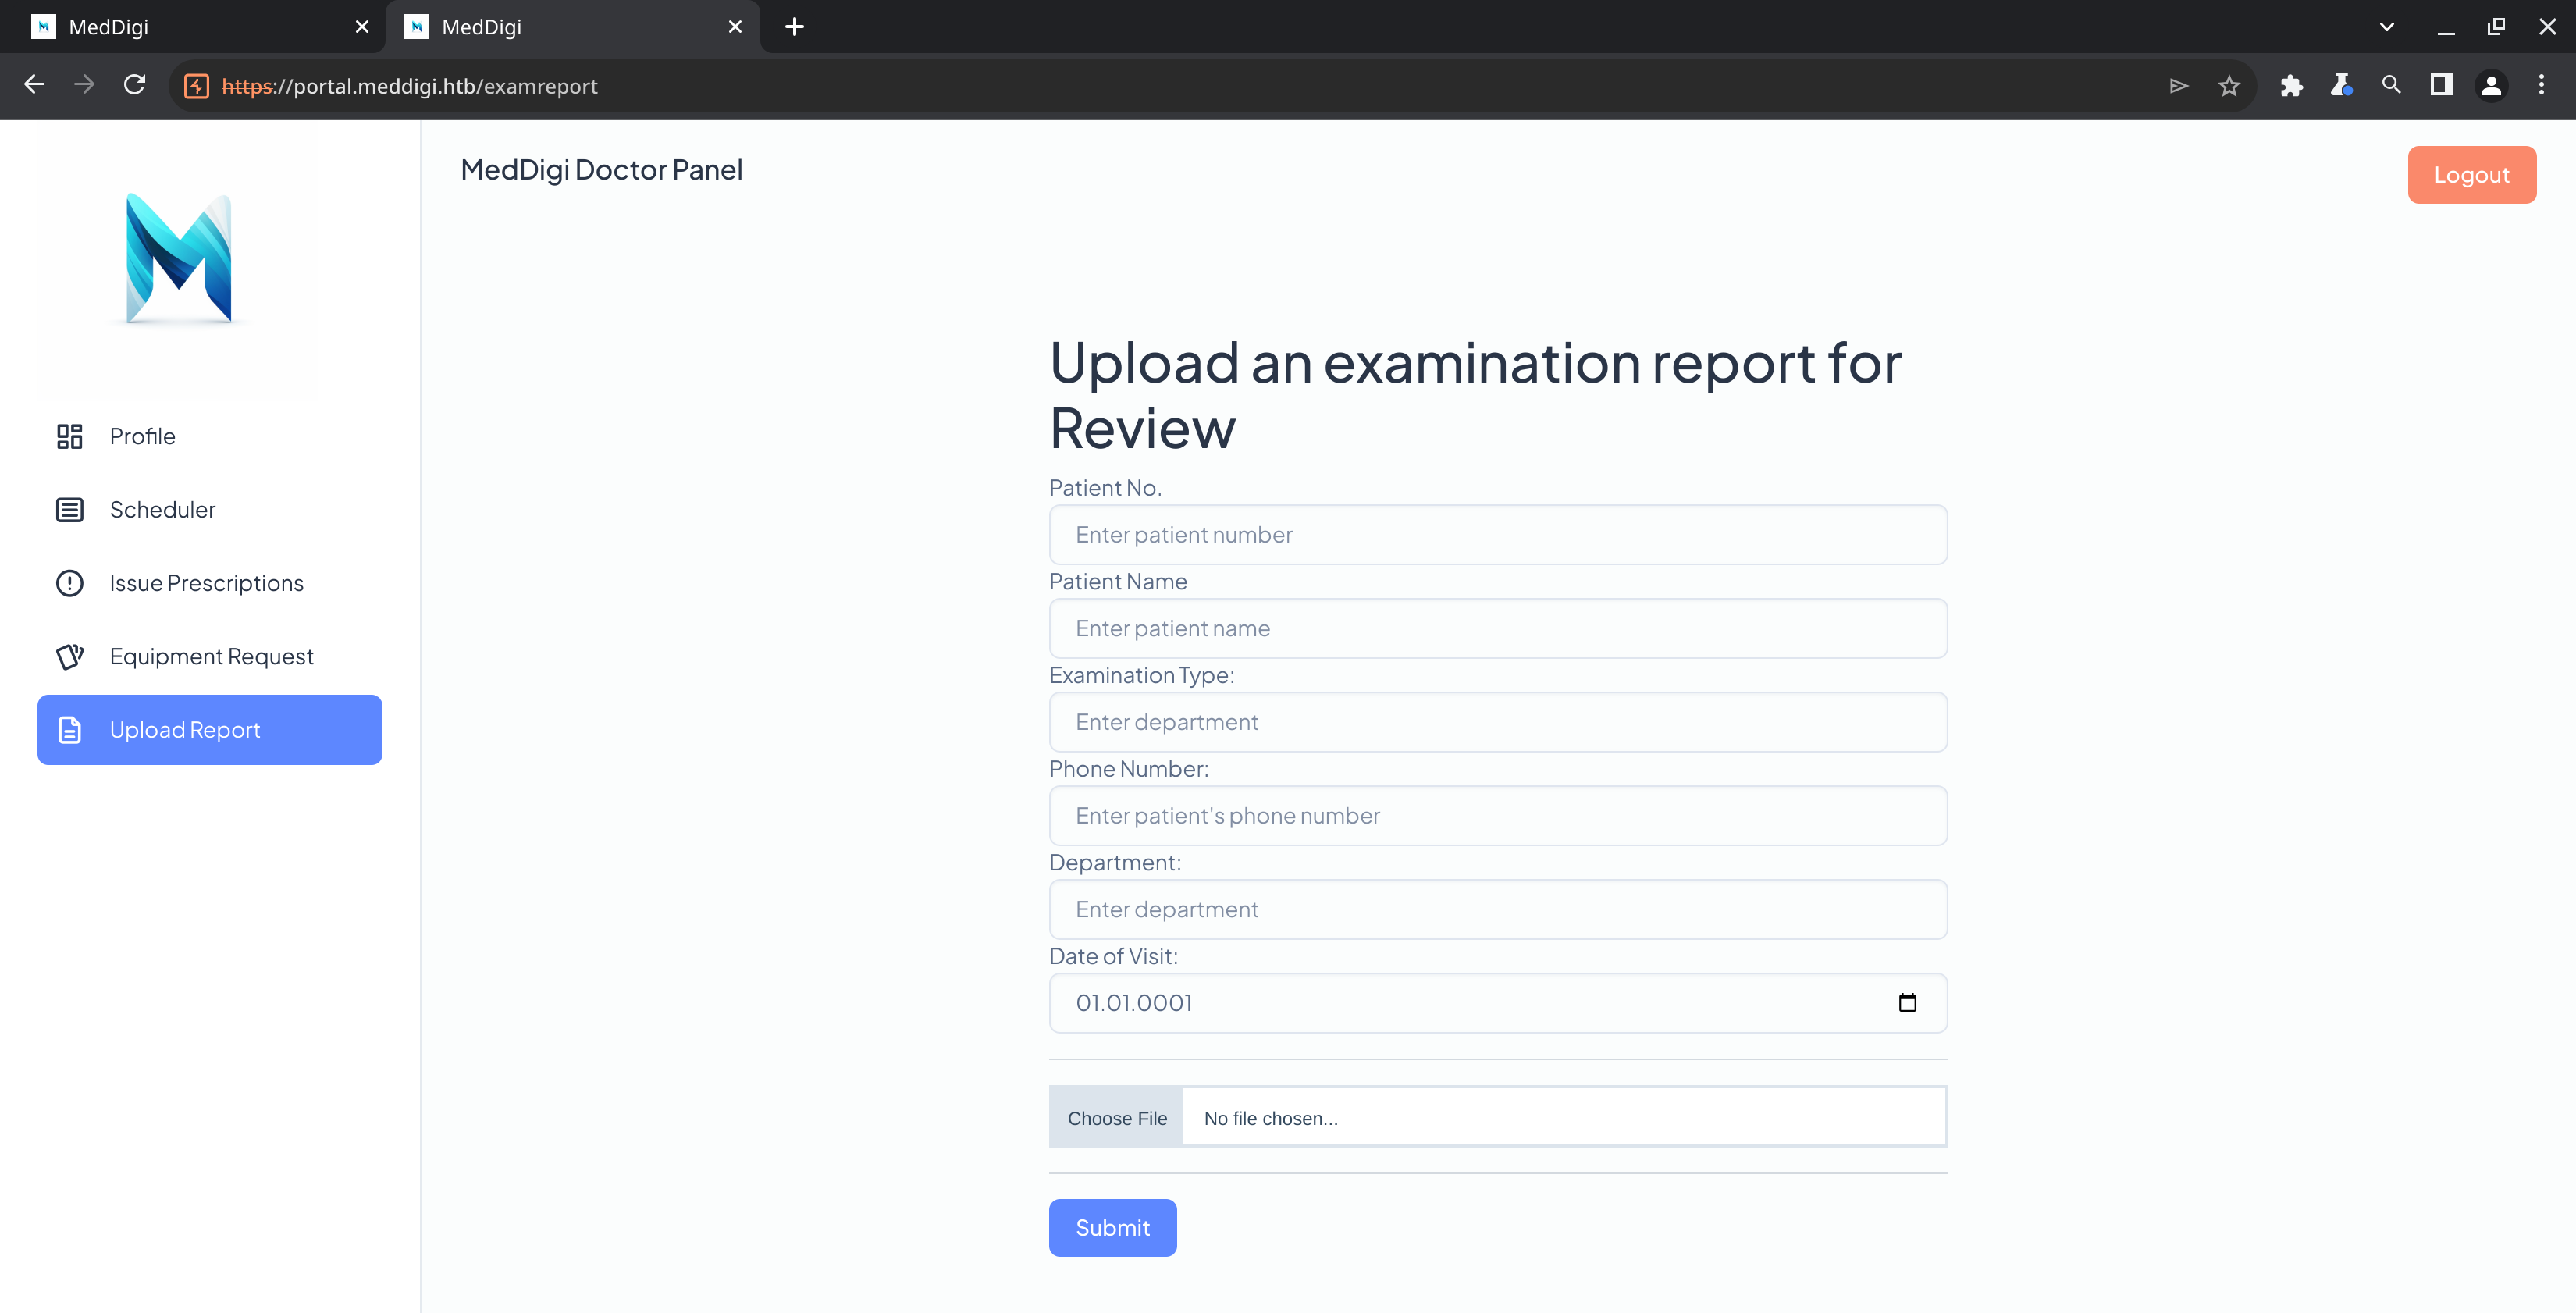Click the Equipment Request cards icon
Screen dimensions: 2576x1313
click(x=69, y=656)
